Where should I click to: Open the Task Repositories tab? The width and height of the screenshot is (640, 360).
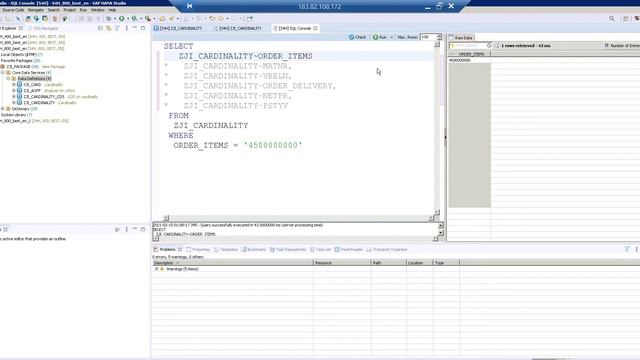pyautogui.click(x=288, y=249)
